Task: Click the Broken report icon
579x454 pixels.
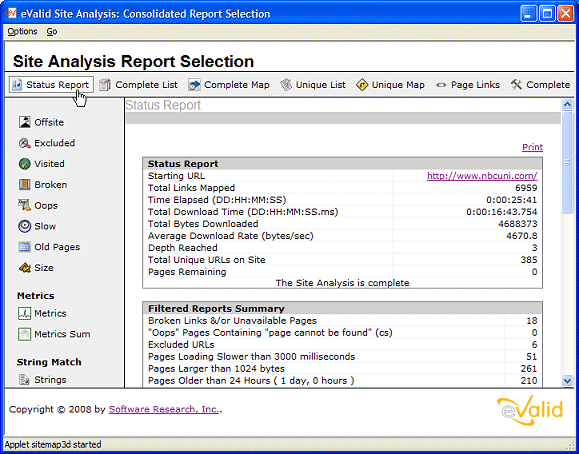Action: pos(25,184)
